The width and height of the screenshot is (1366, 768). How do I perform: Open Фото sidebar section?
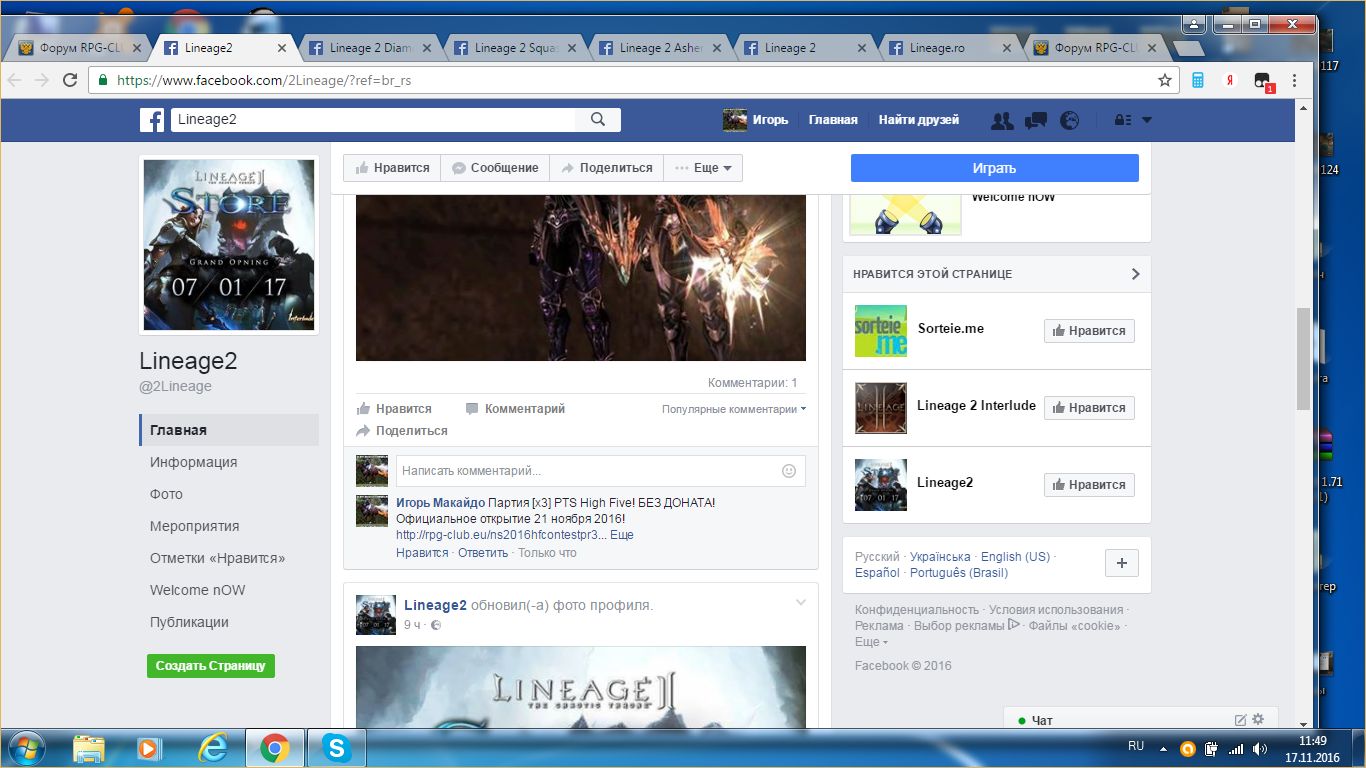coord(166,494)
